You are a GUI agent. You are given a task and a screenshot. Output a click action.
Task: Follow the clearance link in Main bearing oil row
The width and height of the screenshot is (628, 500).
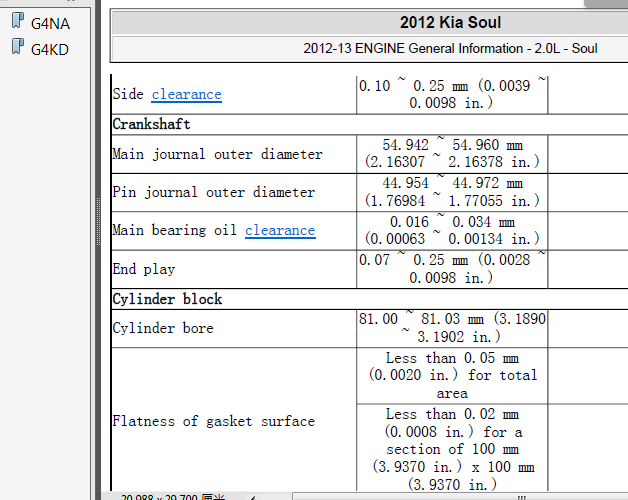(x=280, y=230)
